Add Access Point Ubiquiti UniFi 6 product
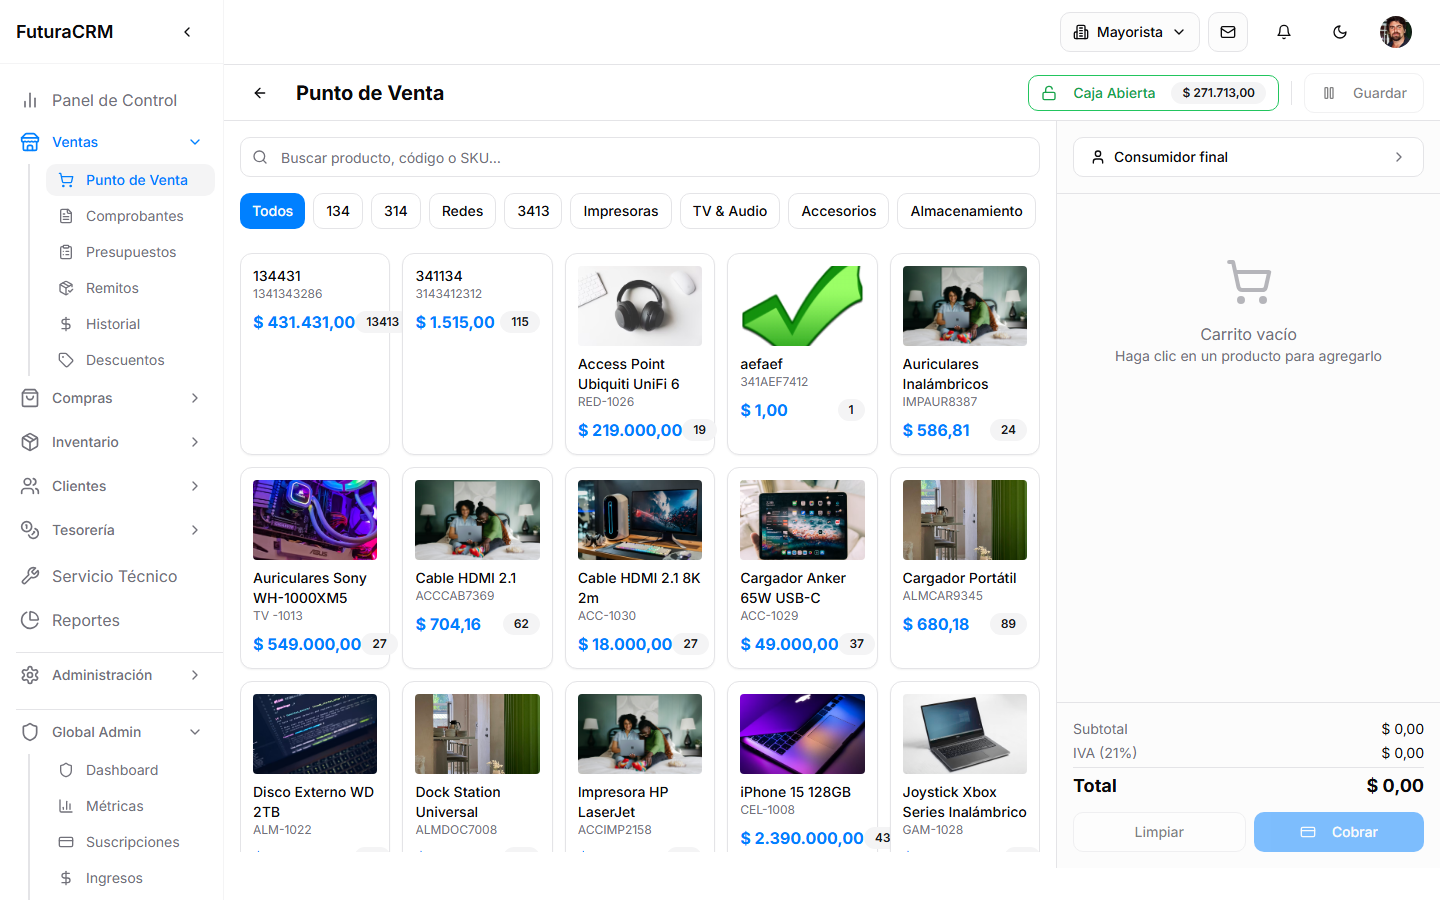Image resolution: width=1440 pixels, height=900 pixels. click(x=640, y=354)
